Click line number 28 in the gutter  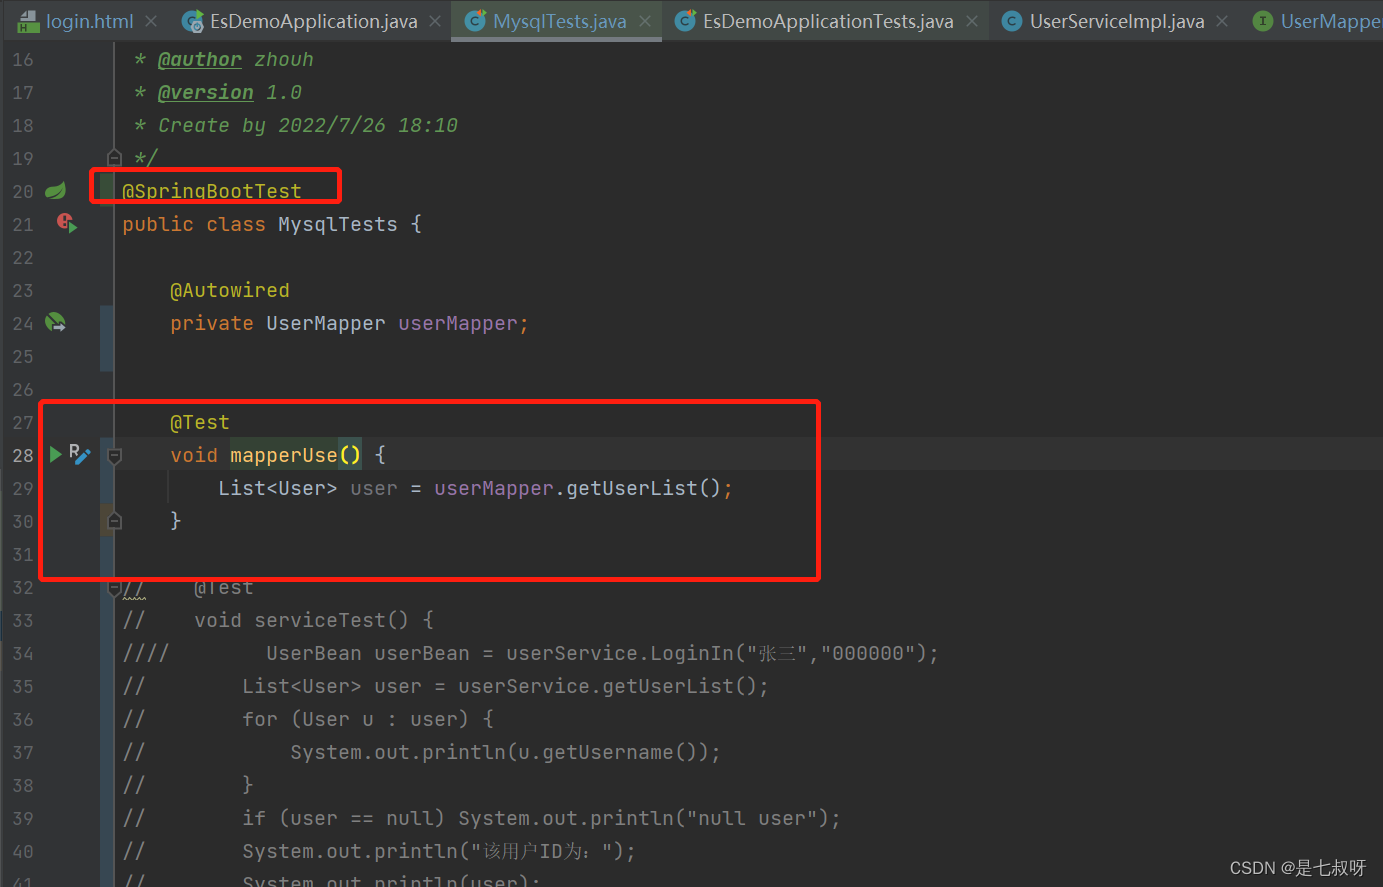[x=23, y=455]
